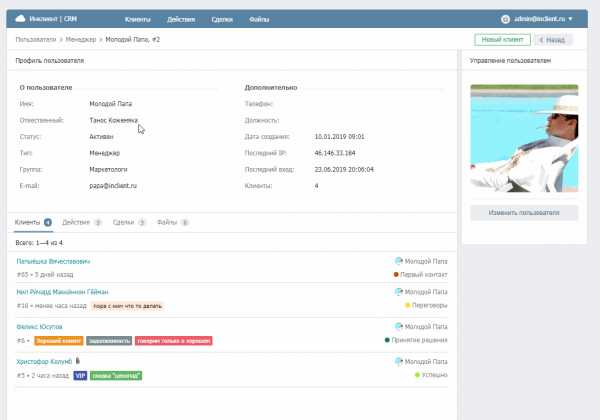Click the user profile photo
The height and width of the screenshot is (420, 600).
click(x=524, y=138)
